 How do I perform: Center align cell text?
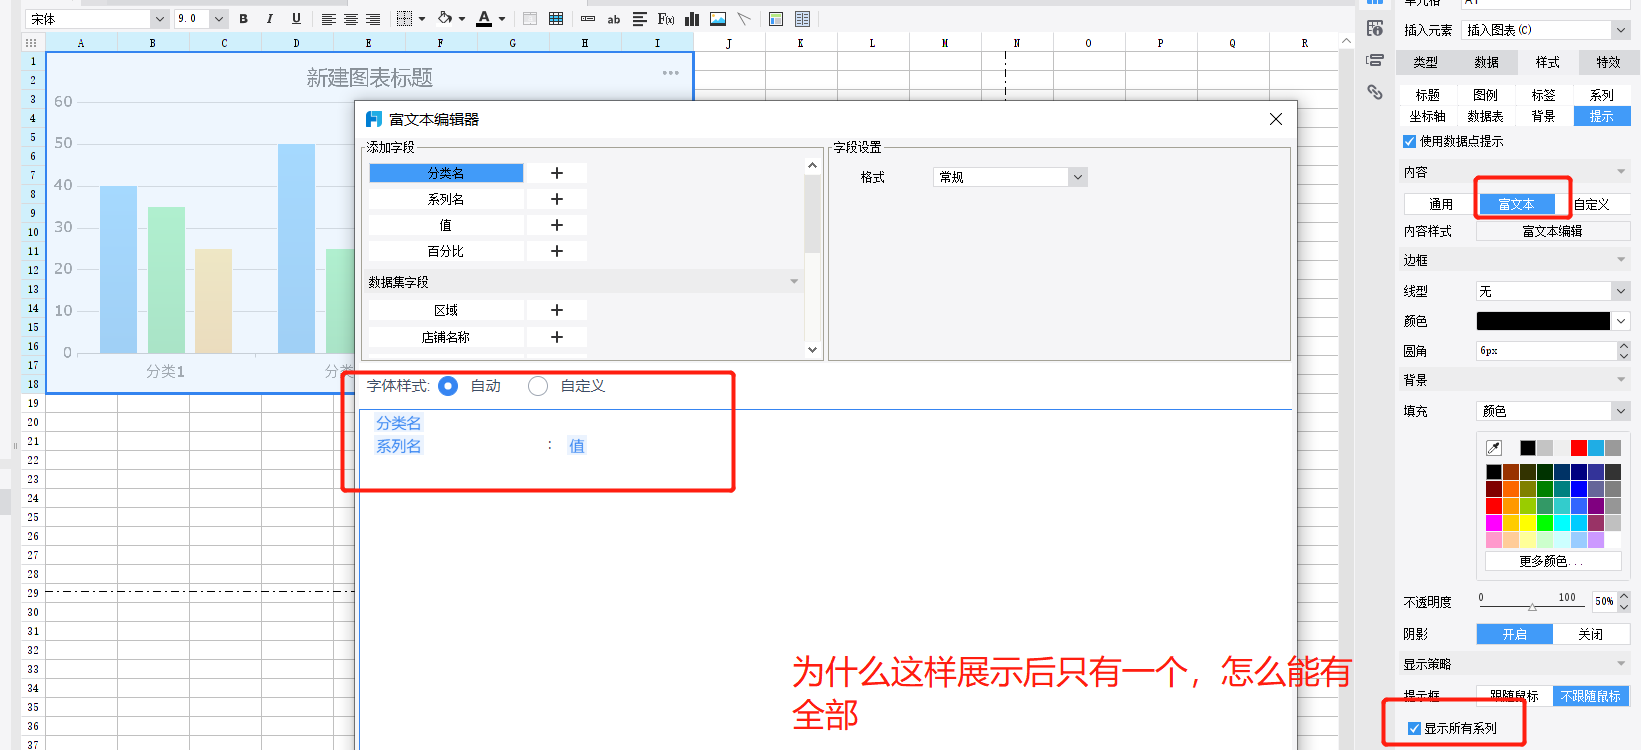(351, 19)
